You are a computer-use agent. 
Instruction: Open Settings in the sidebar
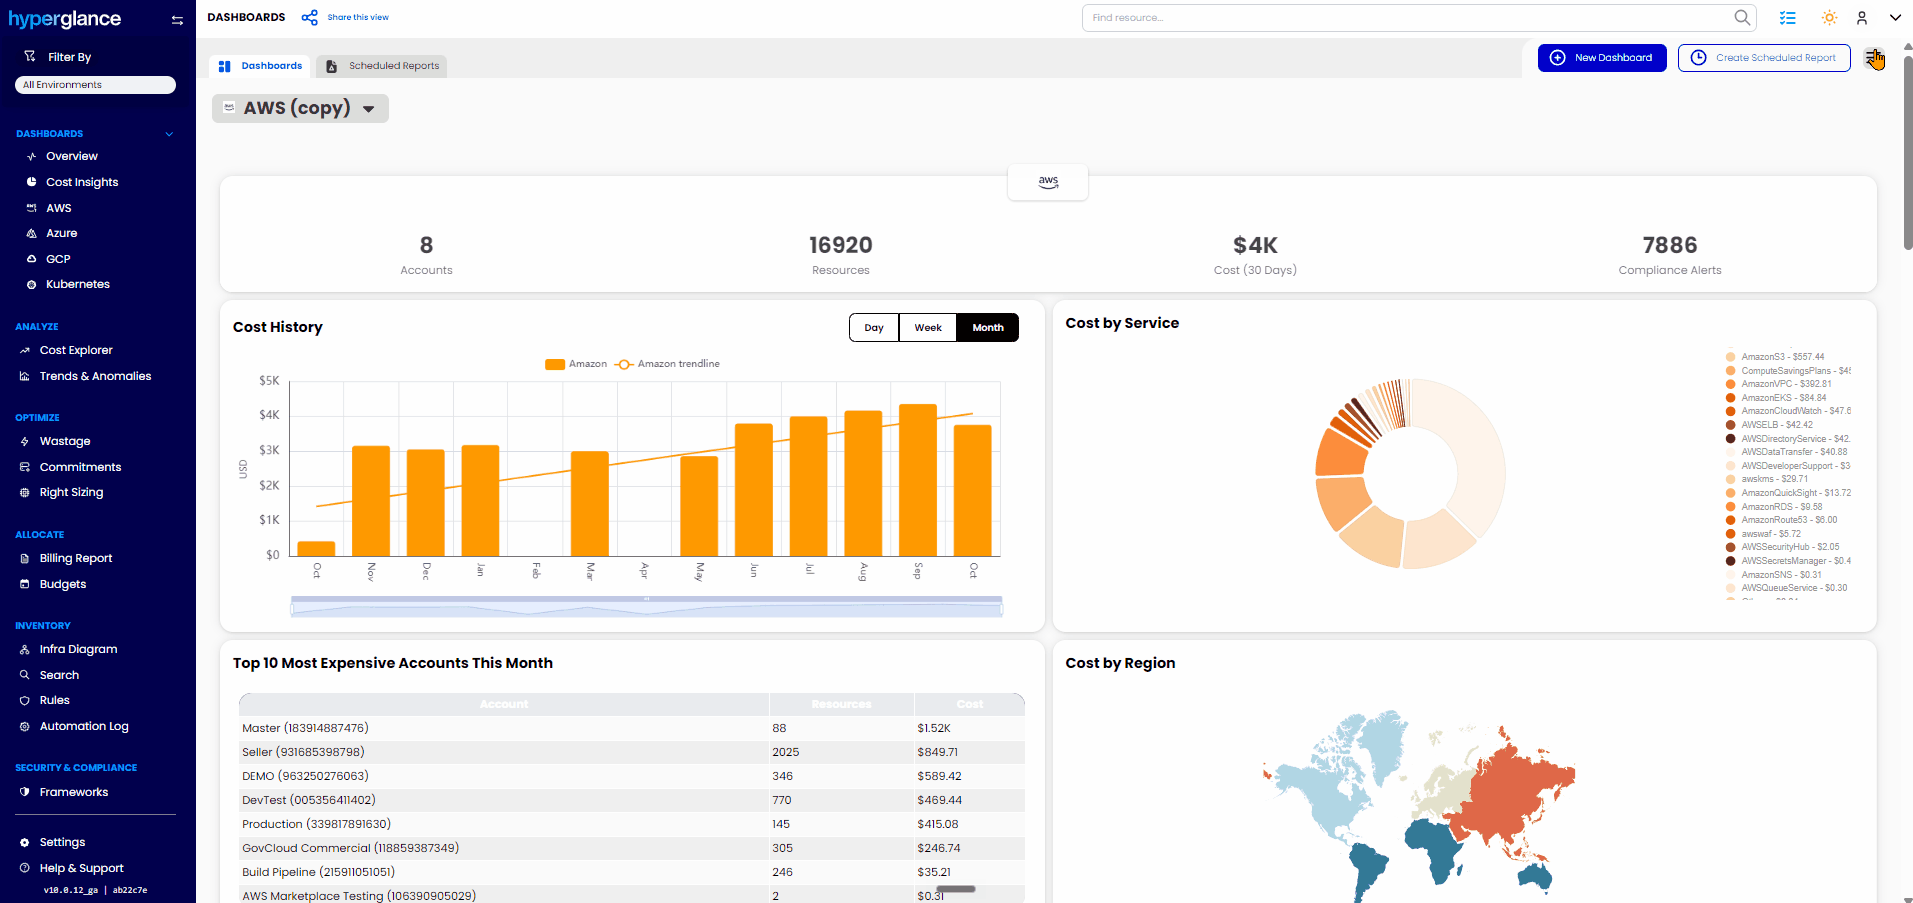click(62, 842)
